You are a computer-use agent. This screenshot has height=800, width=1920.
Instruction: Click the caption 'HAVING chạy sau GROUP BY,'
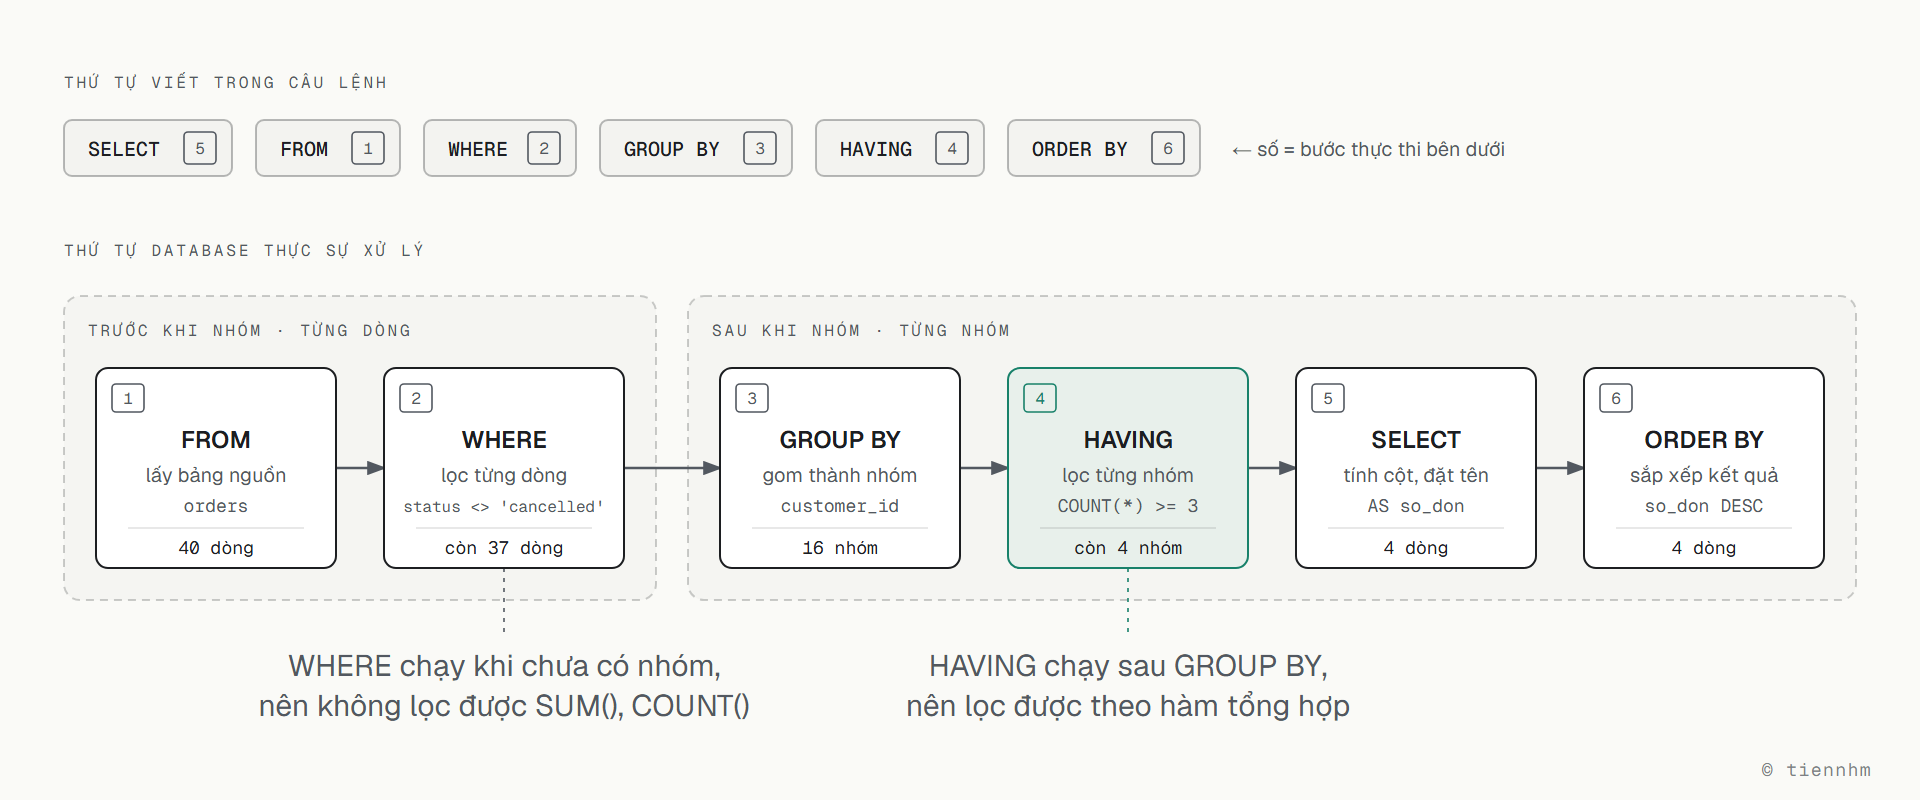click(x=1128, y=666)
